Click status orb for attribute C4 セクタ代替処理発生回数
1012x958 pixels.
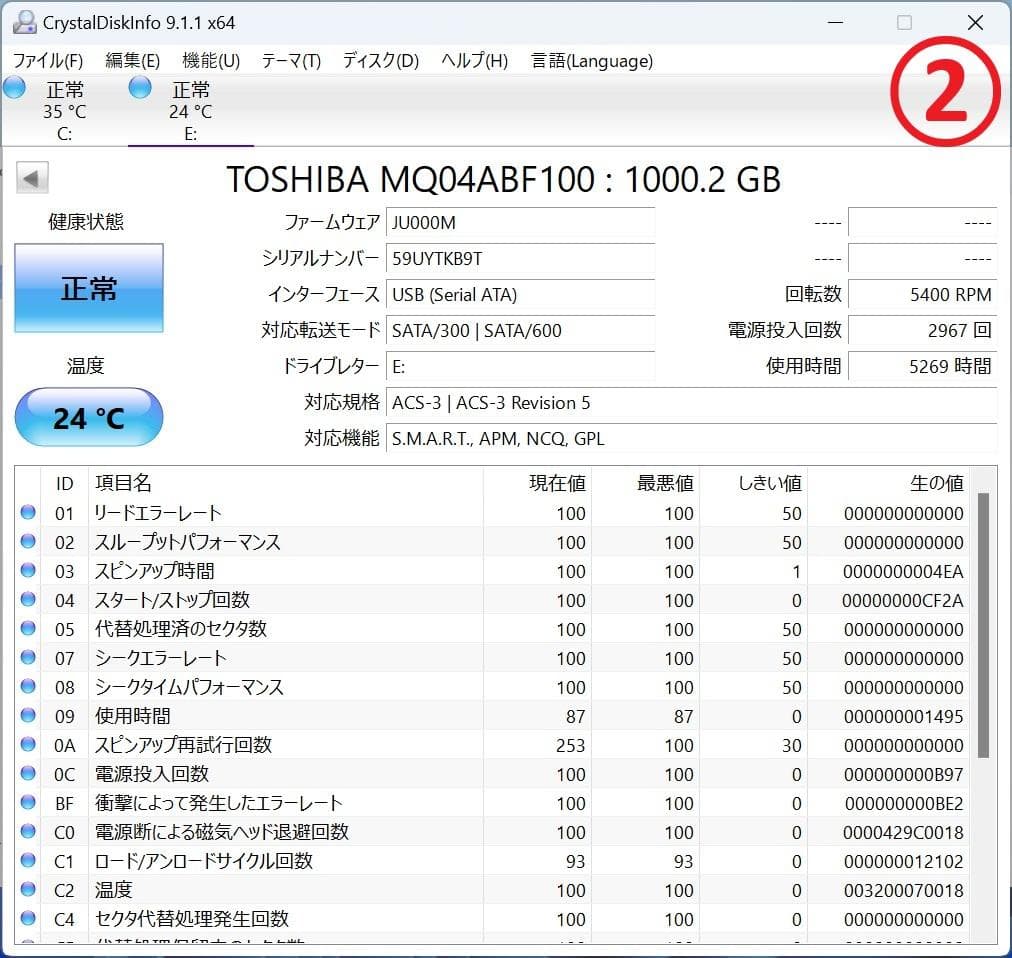coord(28,918)
